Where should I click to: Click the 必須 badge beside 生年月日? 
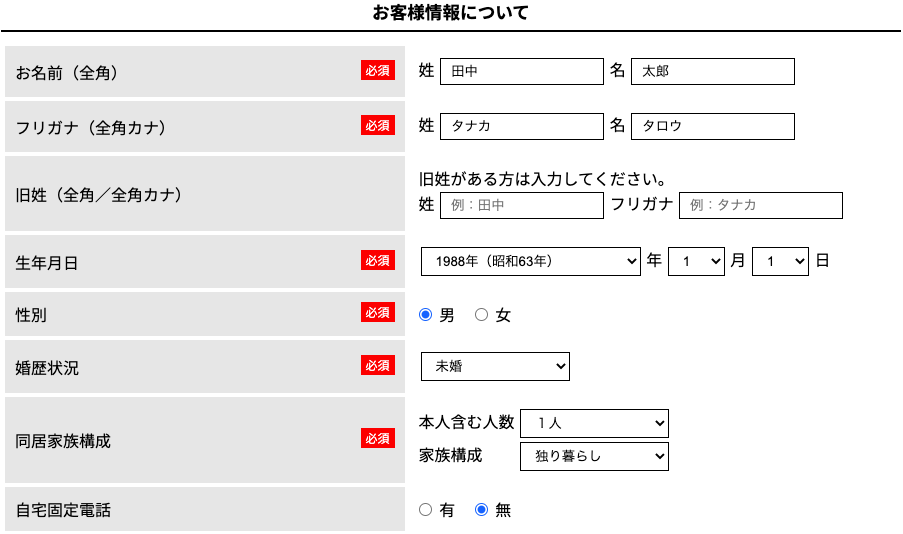378,260
